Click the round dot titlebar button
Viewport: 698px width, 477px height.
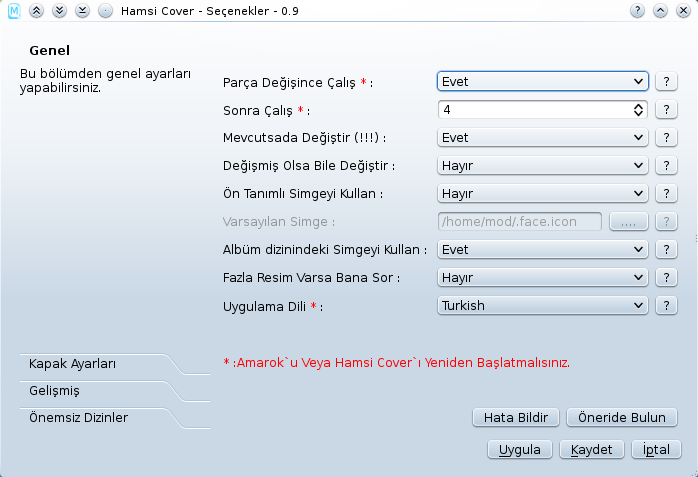(106, 11)
